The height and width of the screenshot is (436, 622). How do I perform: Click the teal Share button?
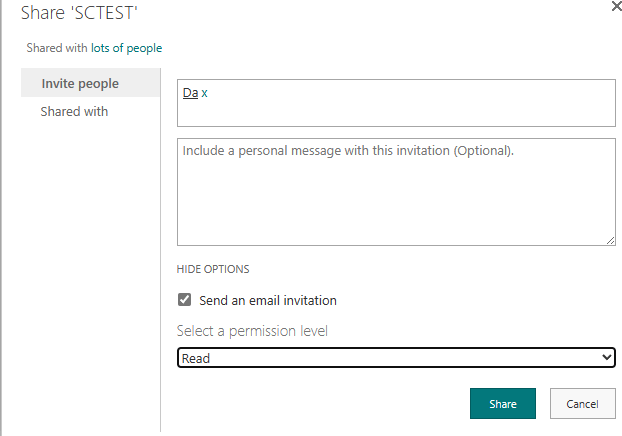503,403
